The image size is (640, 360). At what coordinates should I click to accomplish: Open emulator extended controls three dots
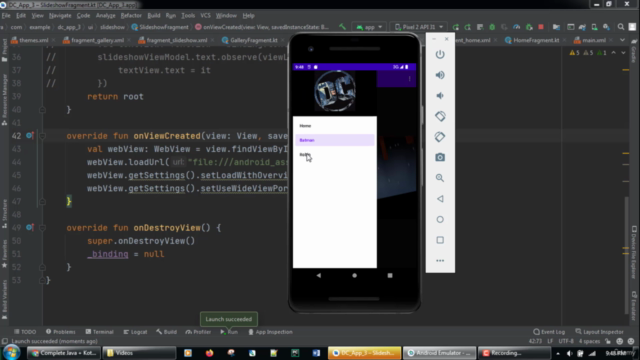tap(440, 260)
